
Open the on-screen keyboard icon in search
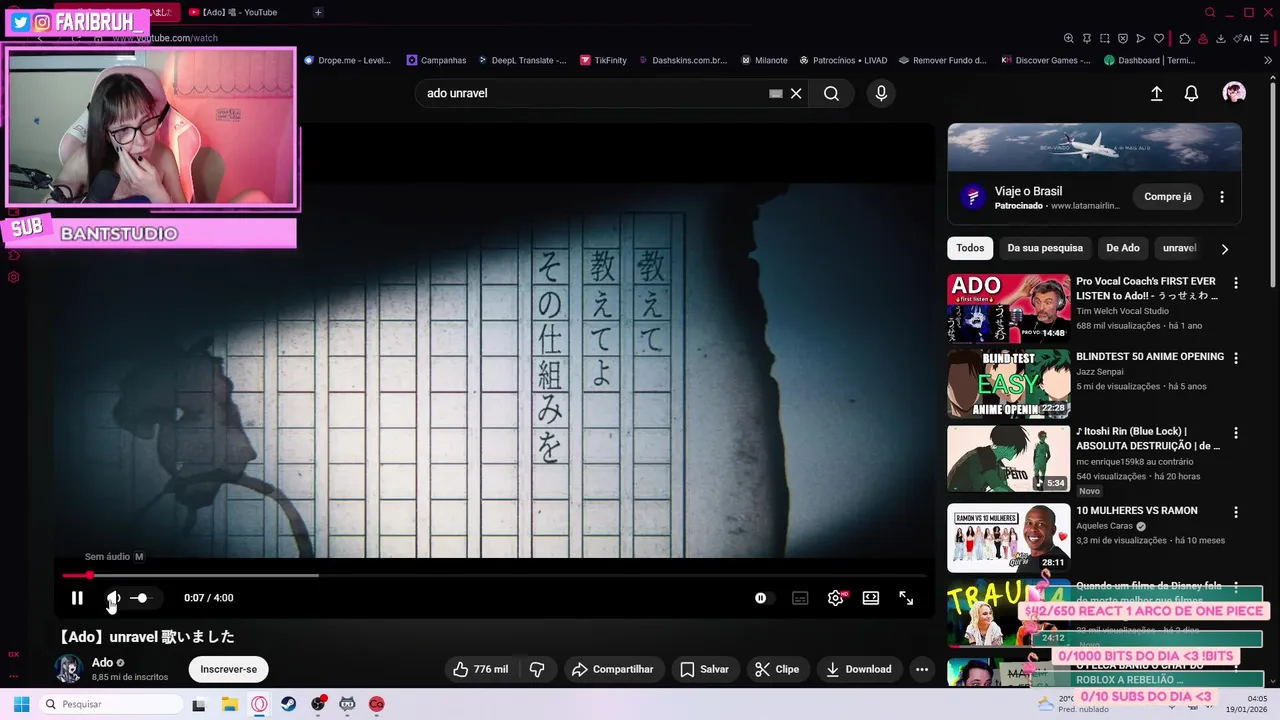(775, 93)
